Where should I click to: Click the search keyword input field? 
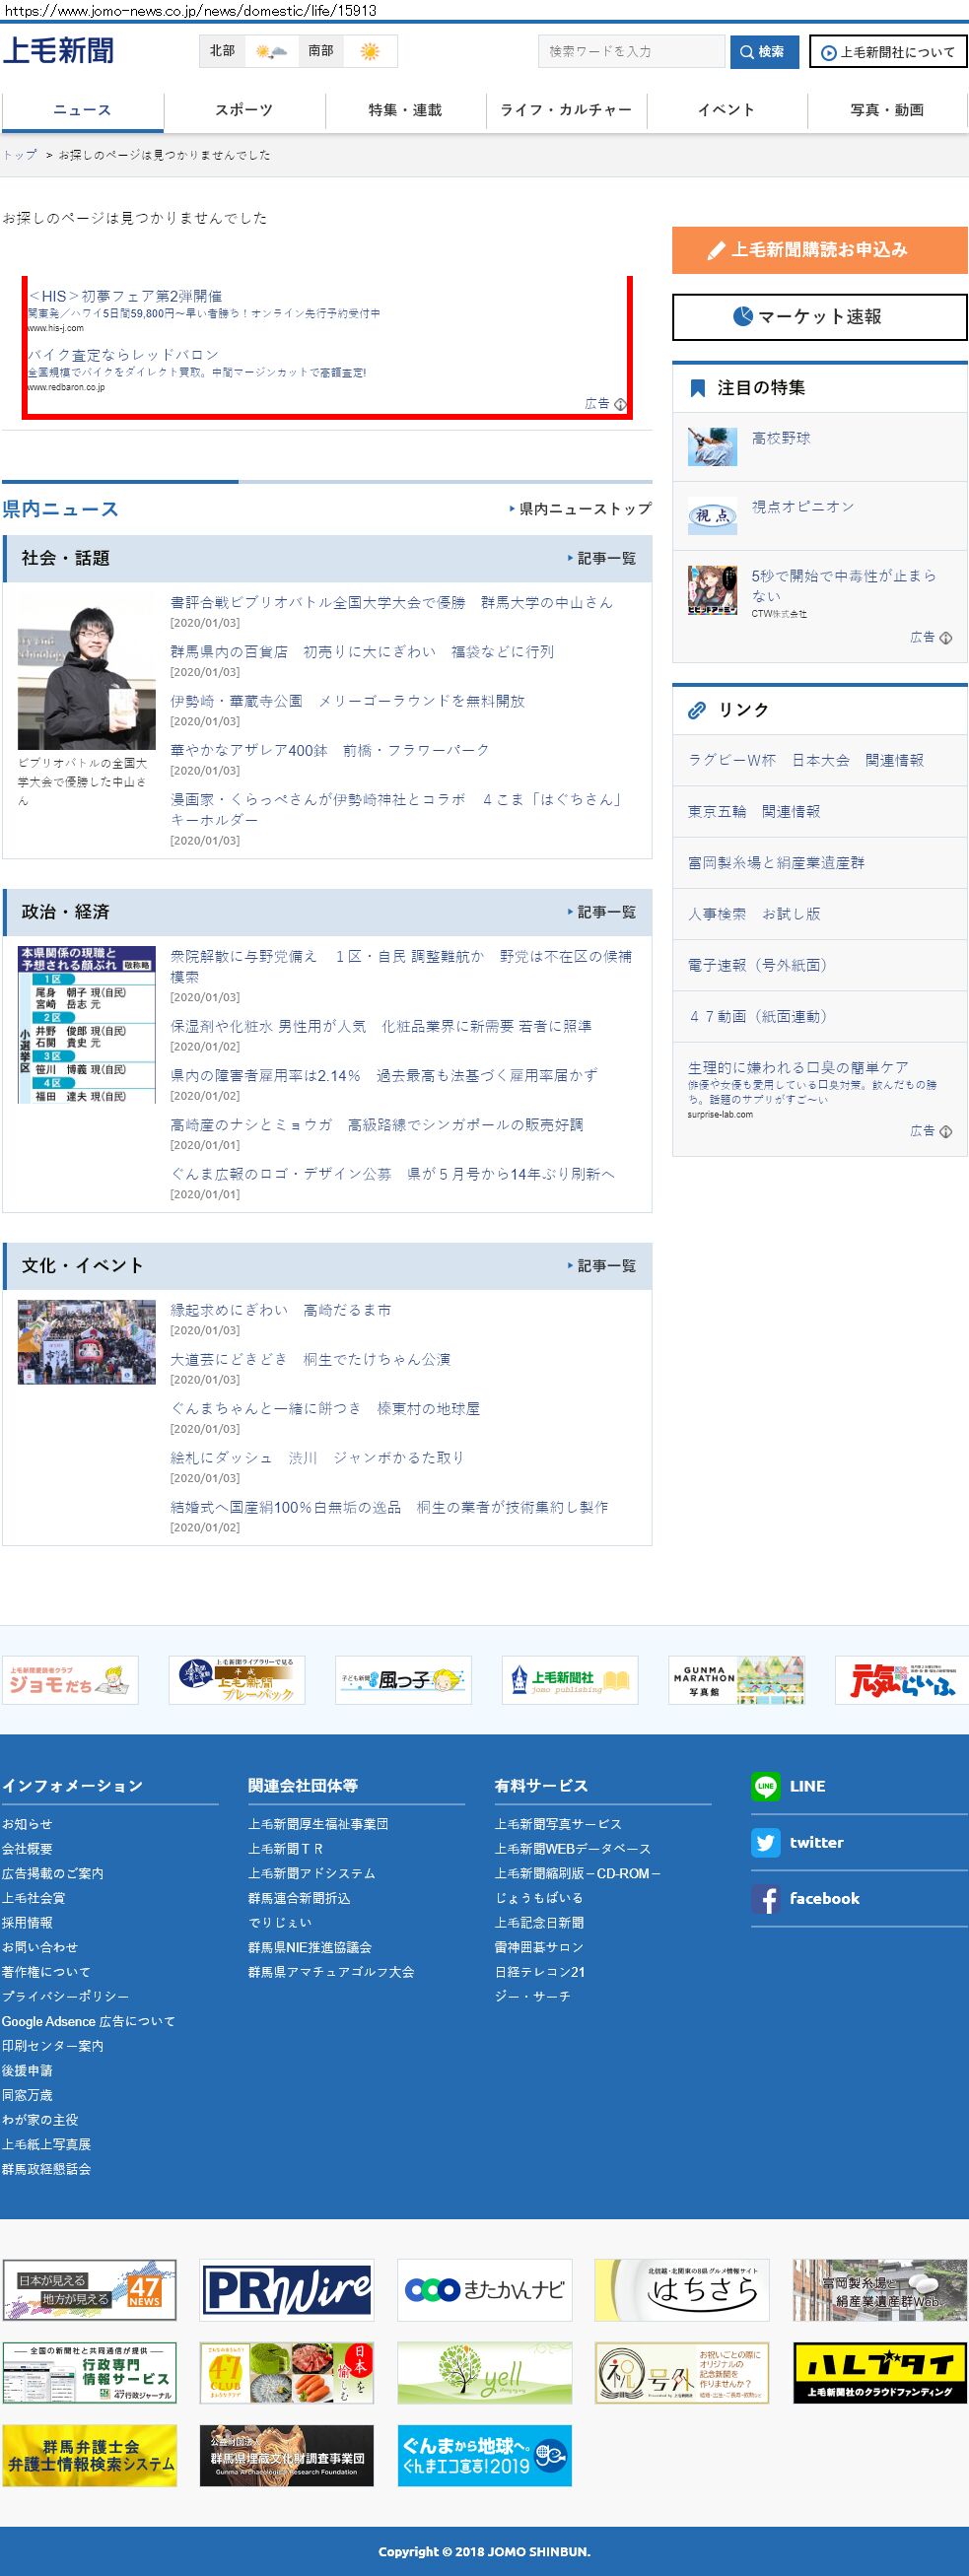tap(631, 51)
